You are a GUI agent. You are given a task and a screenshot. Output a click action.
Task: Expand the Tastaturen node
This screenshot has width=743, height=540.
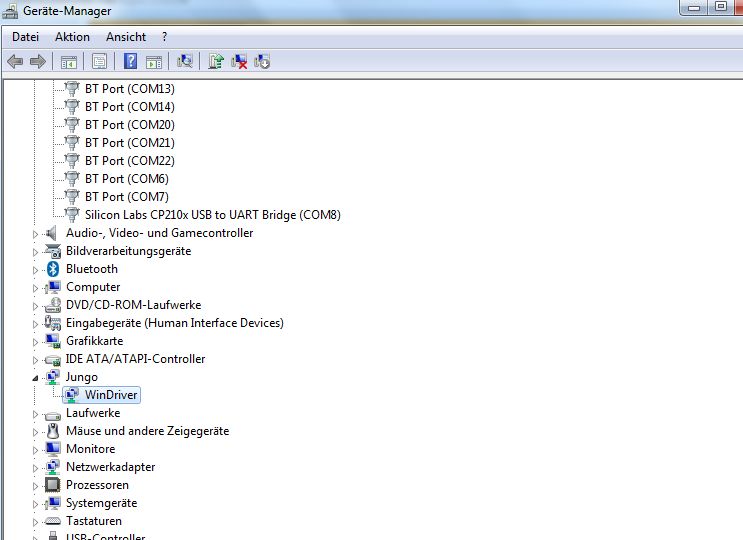pos(35,522)
